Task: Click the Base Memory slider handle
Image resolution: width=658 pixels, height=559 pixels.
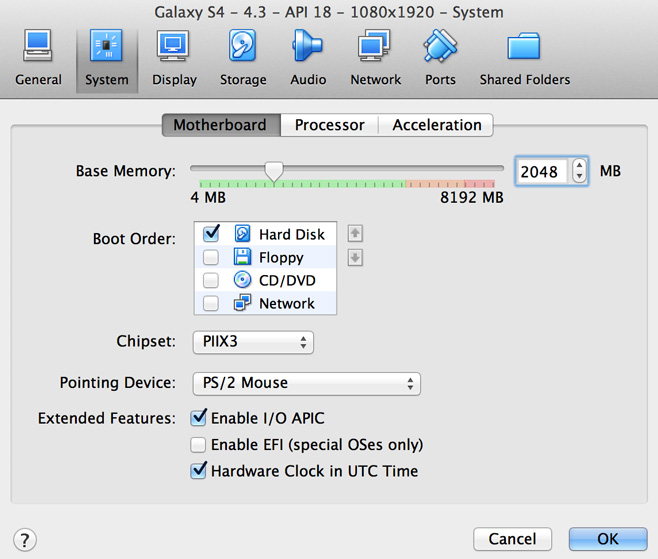Action: tap(274, 171)
